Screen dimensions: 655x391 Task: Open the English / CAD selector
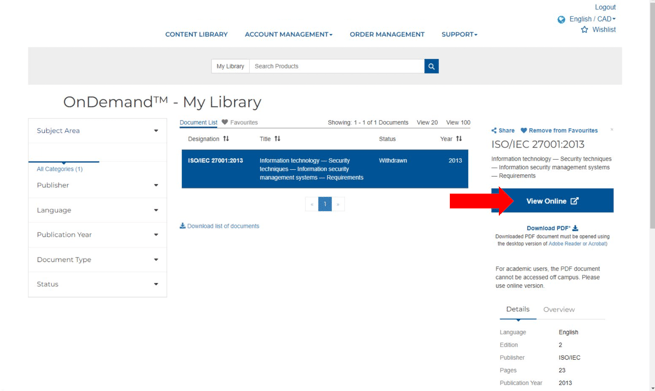coord(592,19)
